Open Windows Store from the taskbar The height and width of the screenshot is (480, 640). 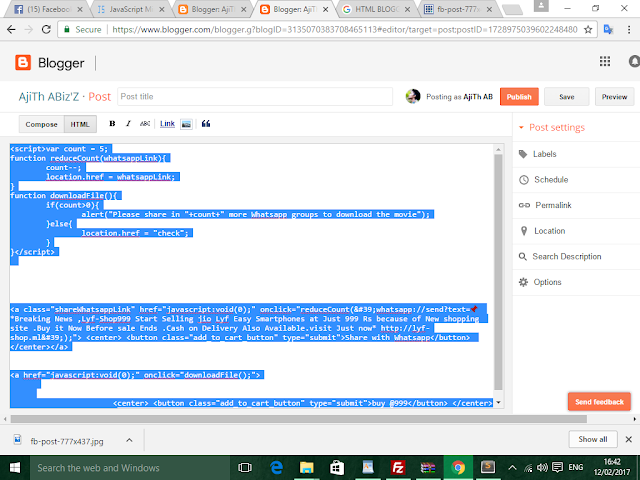(337, 468)
